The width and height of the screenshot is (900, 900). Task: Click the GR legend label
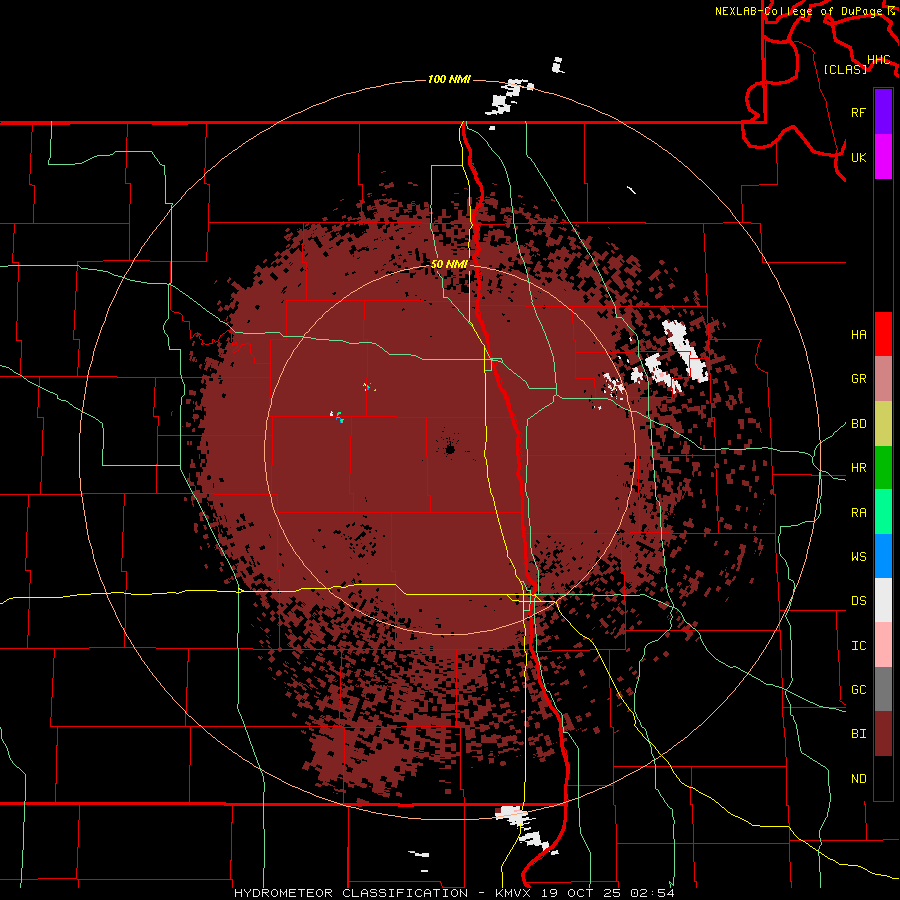click(x=858, y=379)
